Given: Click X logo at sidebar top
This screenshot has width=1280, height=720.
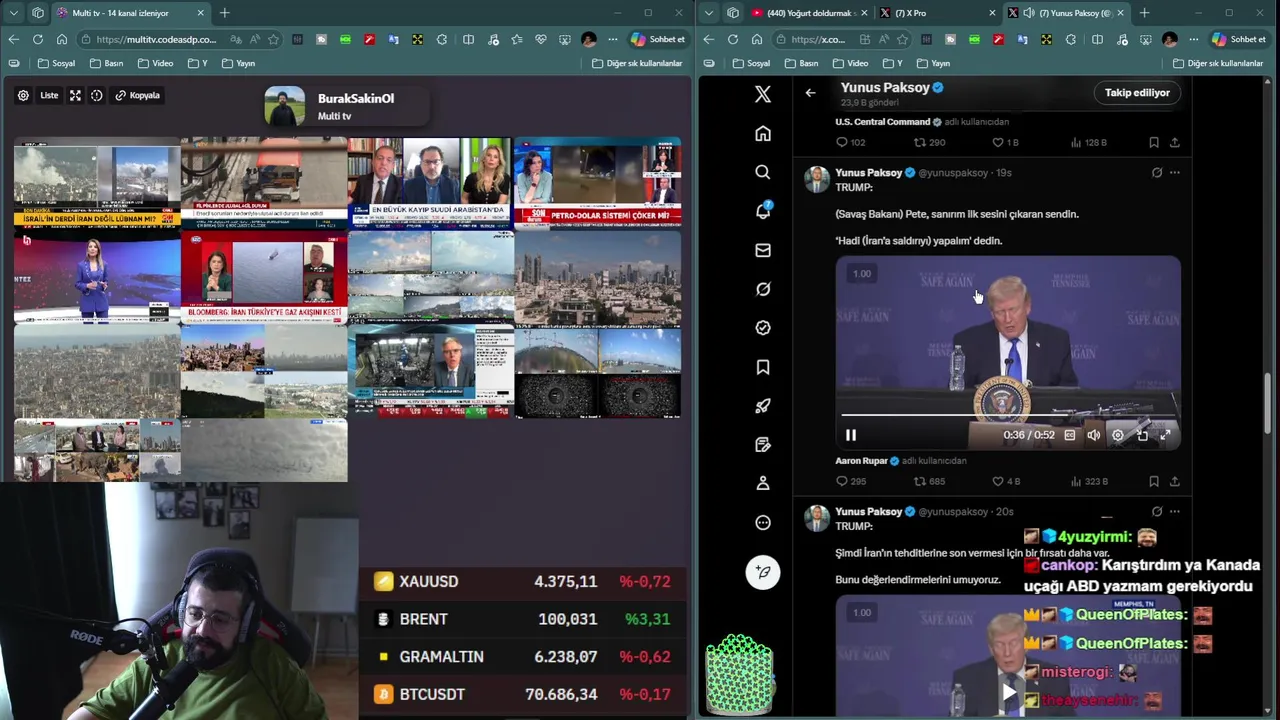Looking at the screenshot, I should pos(763,94).
